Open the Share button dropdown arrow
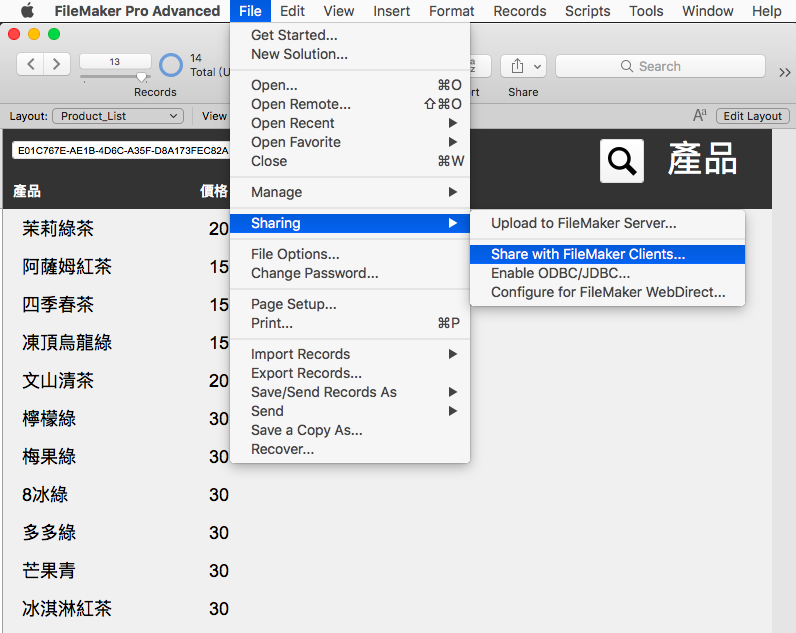 (x=537, y=66)
